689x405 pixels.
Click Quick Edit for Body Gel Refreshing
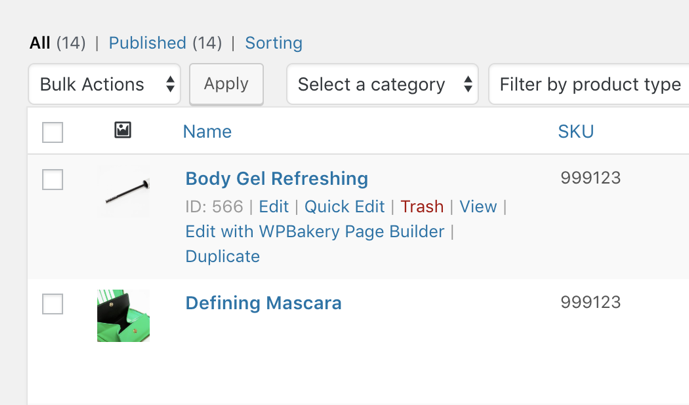click(x=344, y=206)
